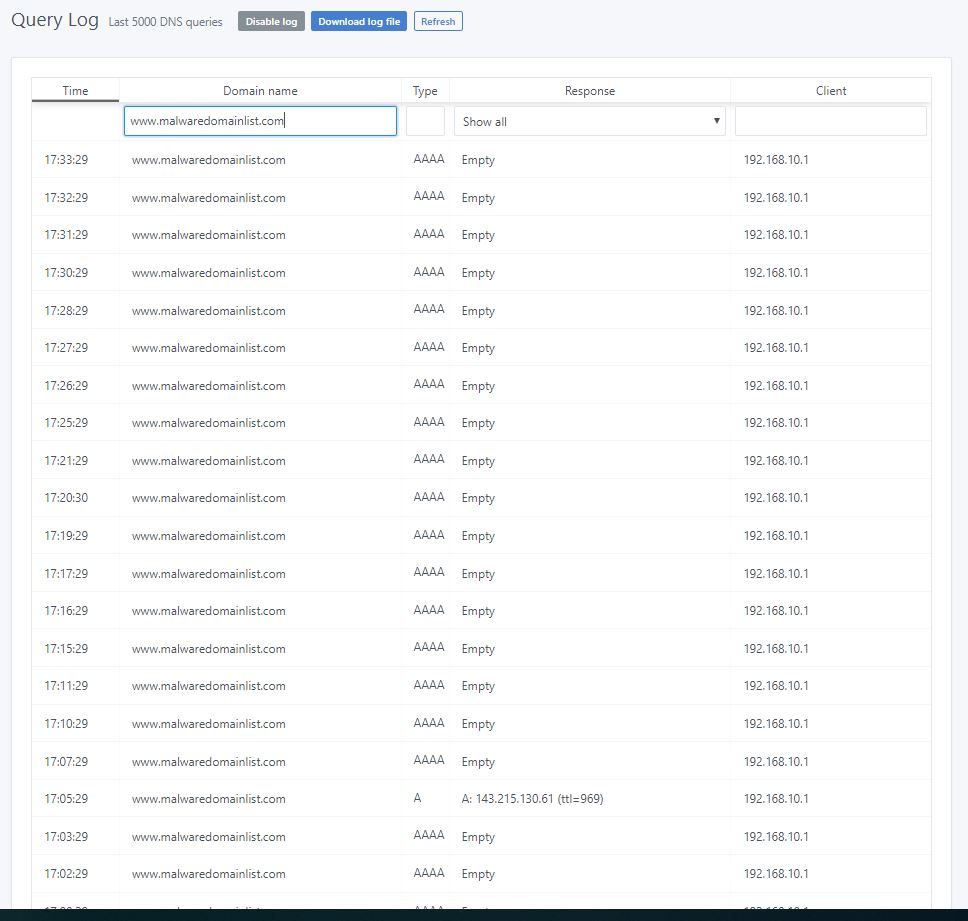Sort entries by the Time column header

[x=75, y=90]
